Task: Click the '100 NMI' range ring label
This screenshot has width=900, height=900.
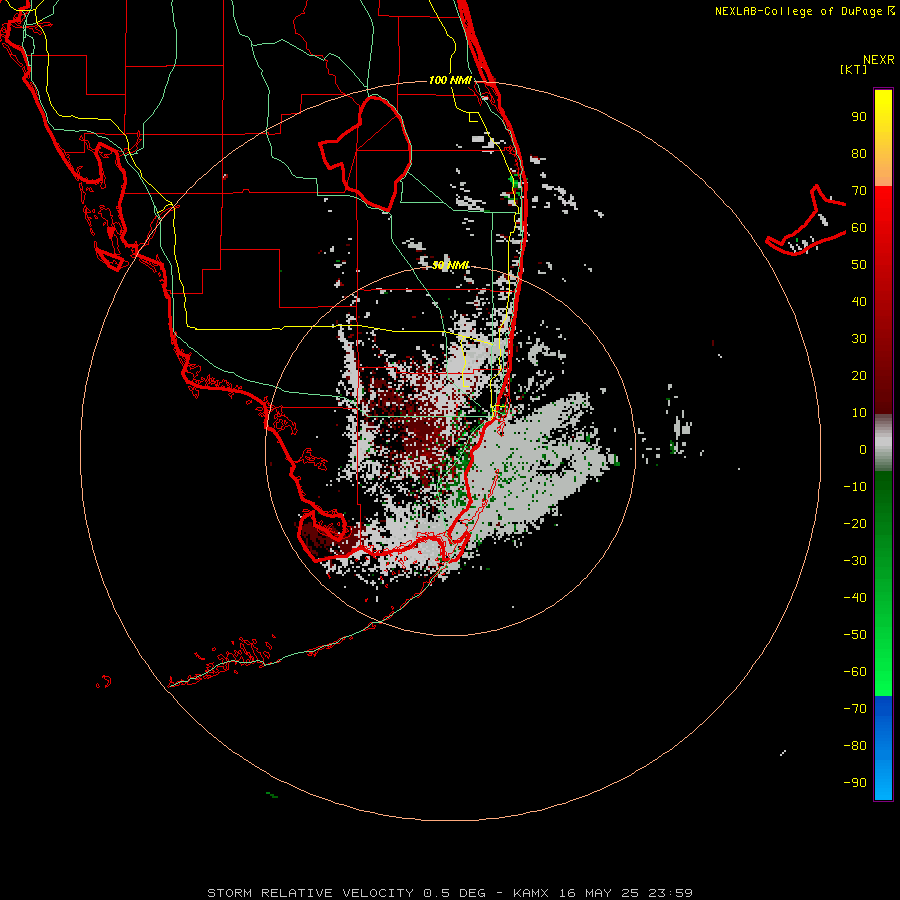Action: [x=450, y=80]
